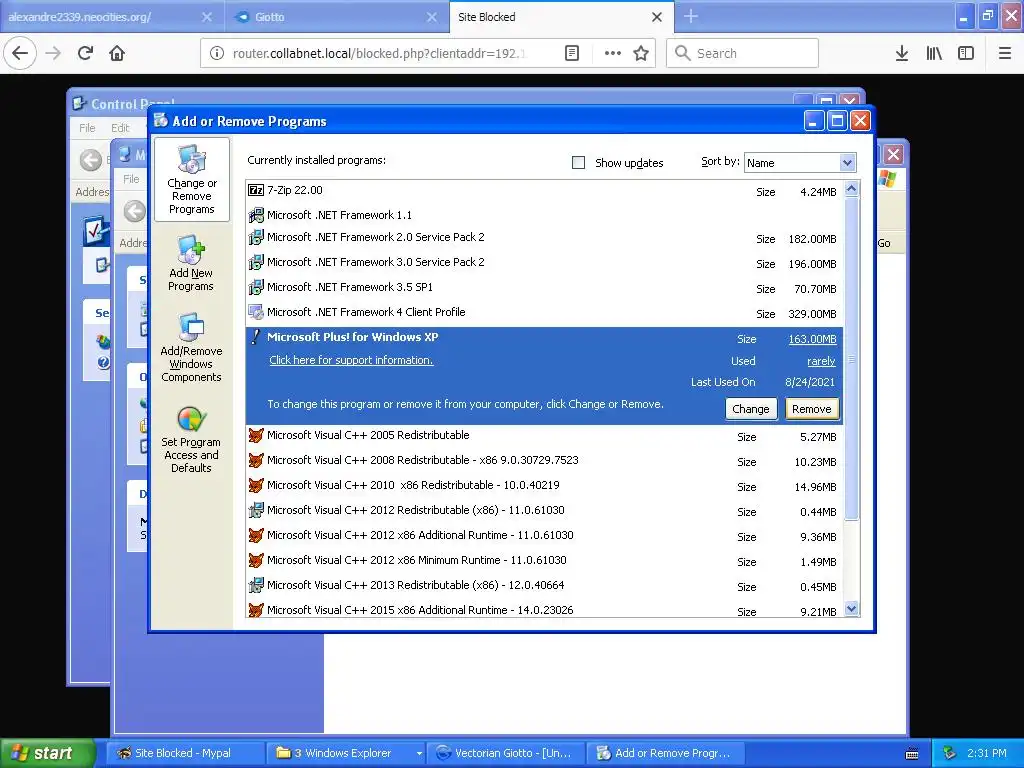1024x768 pixels.
Task: Expand the 3 Windows Explorer taskbar group arrow
Action: tap(419, 753)
